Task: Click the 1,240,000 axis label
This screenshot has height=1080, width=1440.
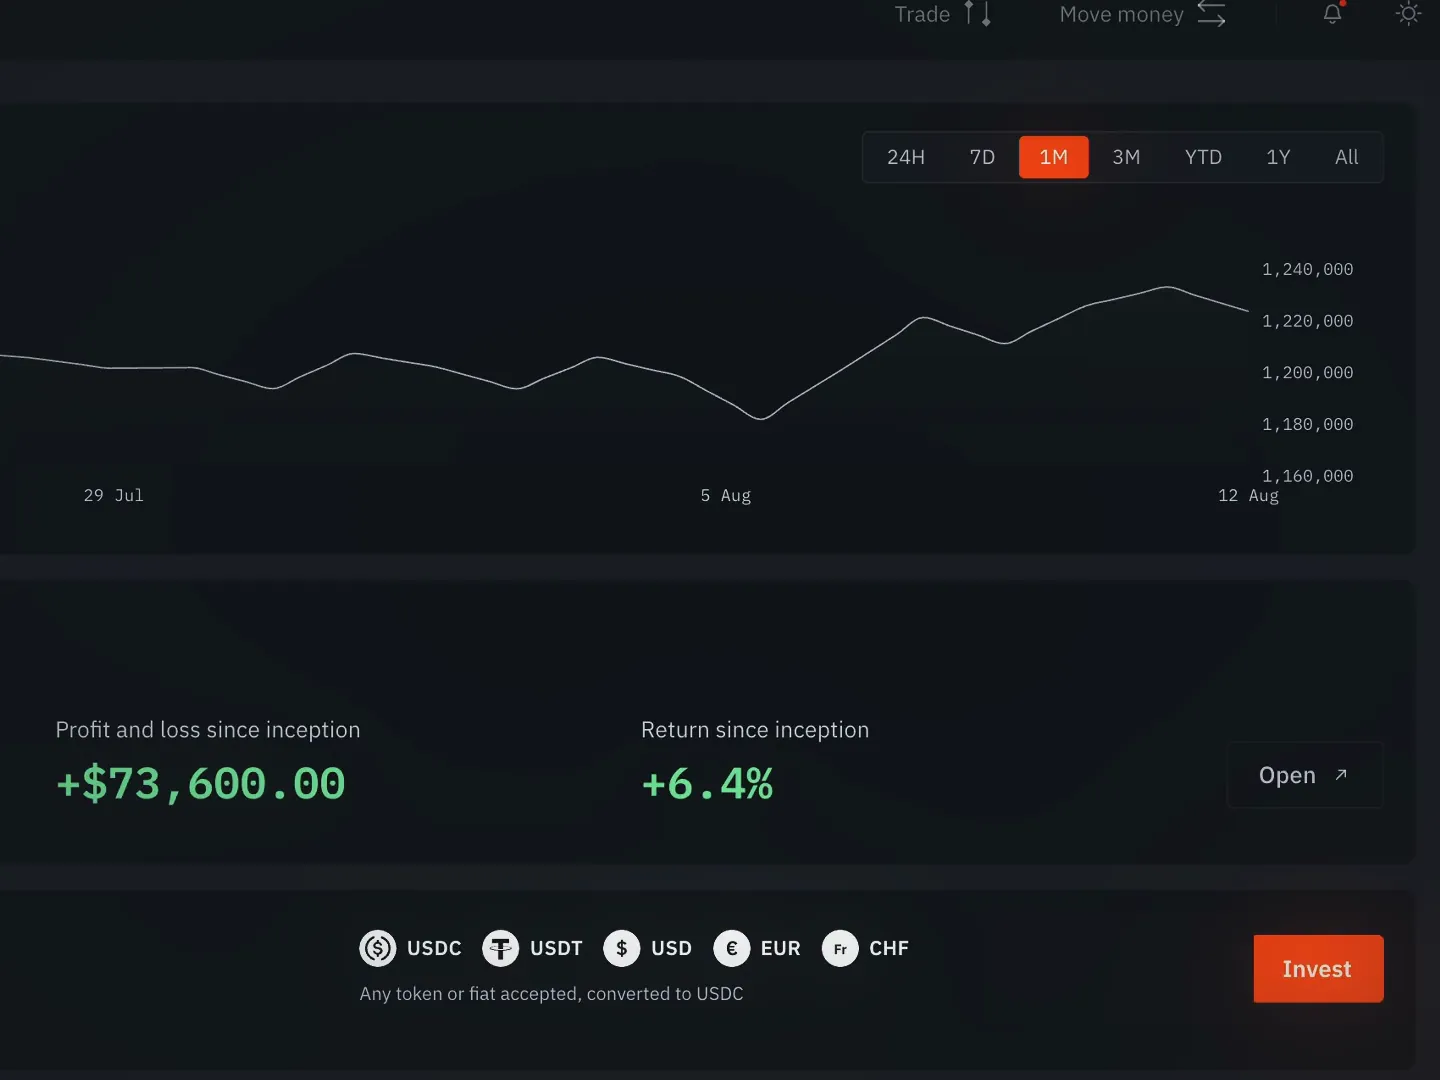Action: (x=1307, y=269)
